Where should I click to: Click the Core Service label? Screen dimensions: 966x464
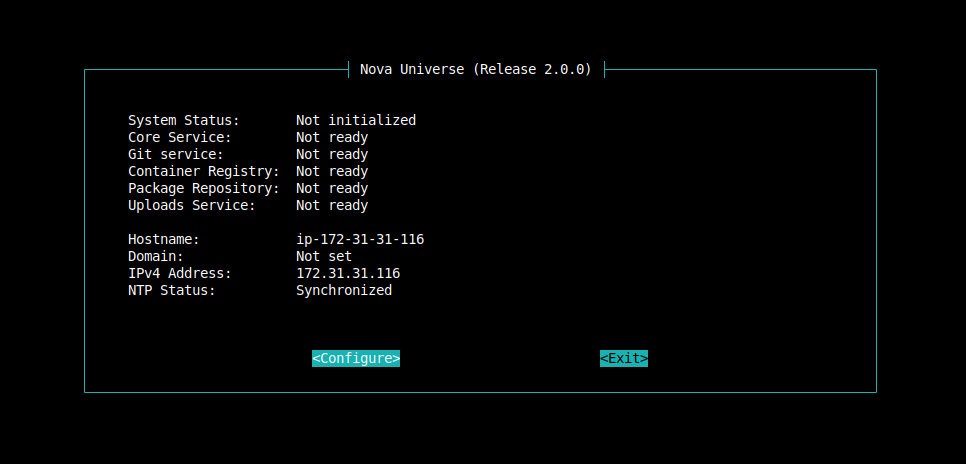[x=180, y=137]
